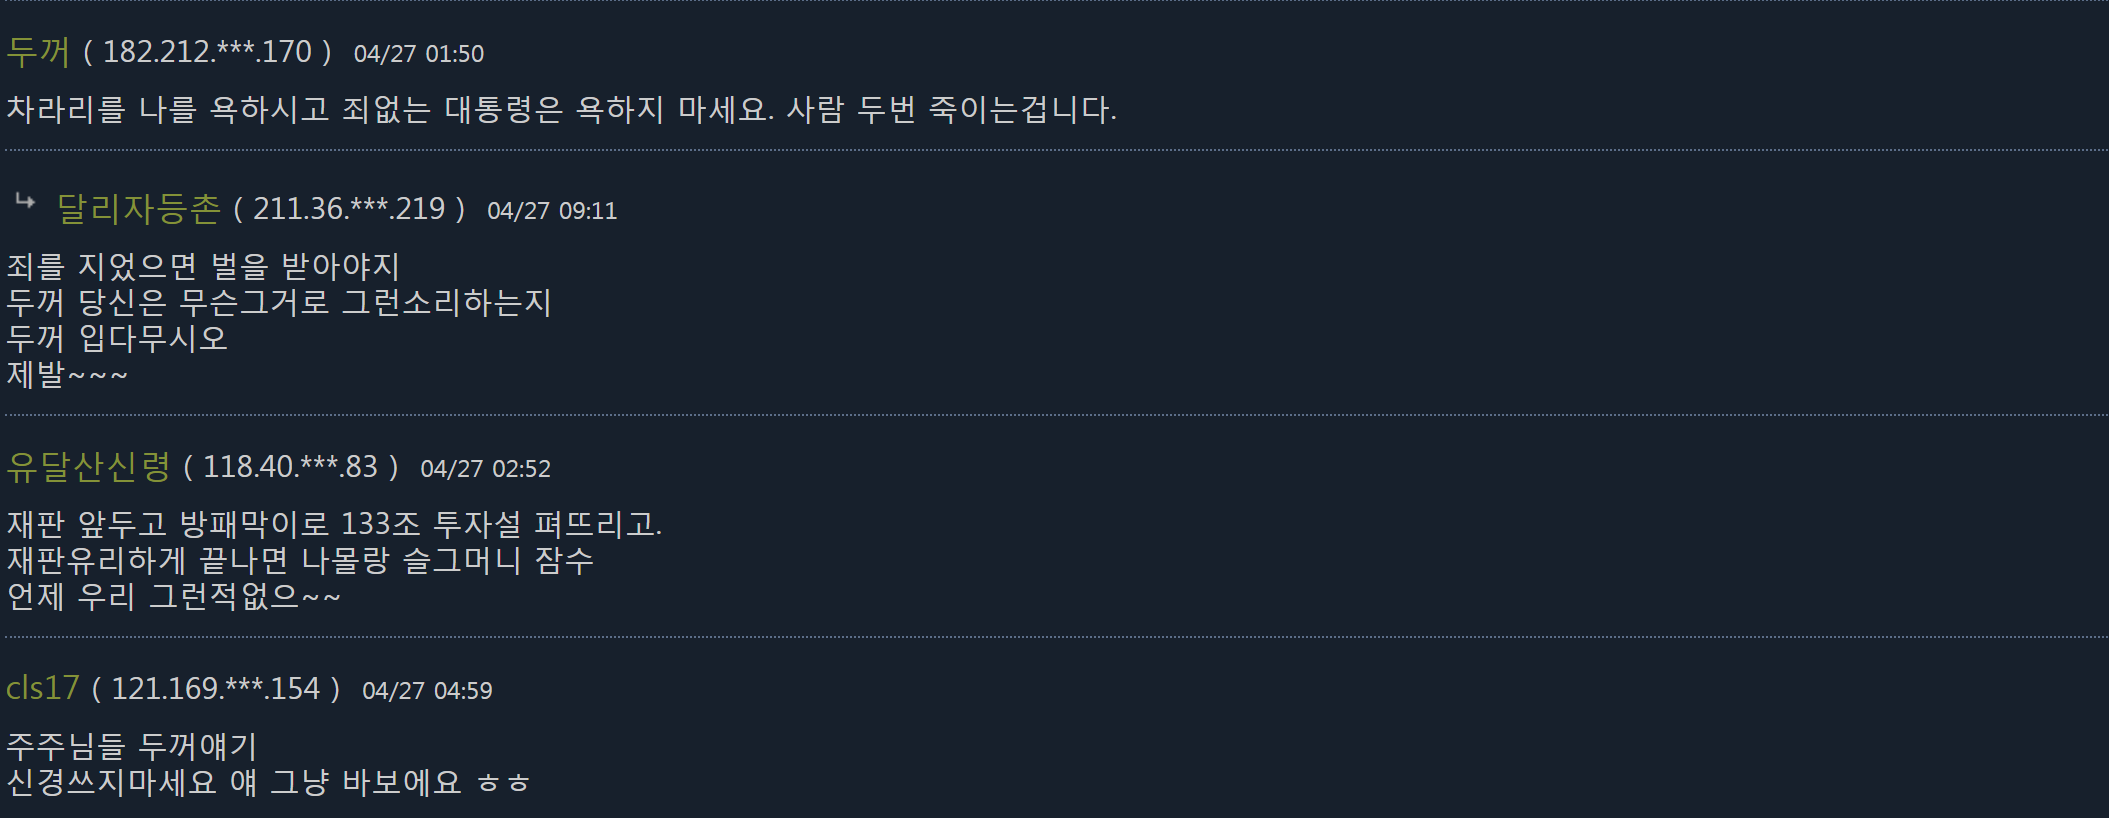This screenshot has height=818, width=2109.
Task: Click the line 언제 우리 그런적없으~~
Action: 174,596
